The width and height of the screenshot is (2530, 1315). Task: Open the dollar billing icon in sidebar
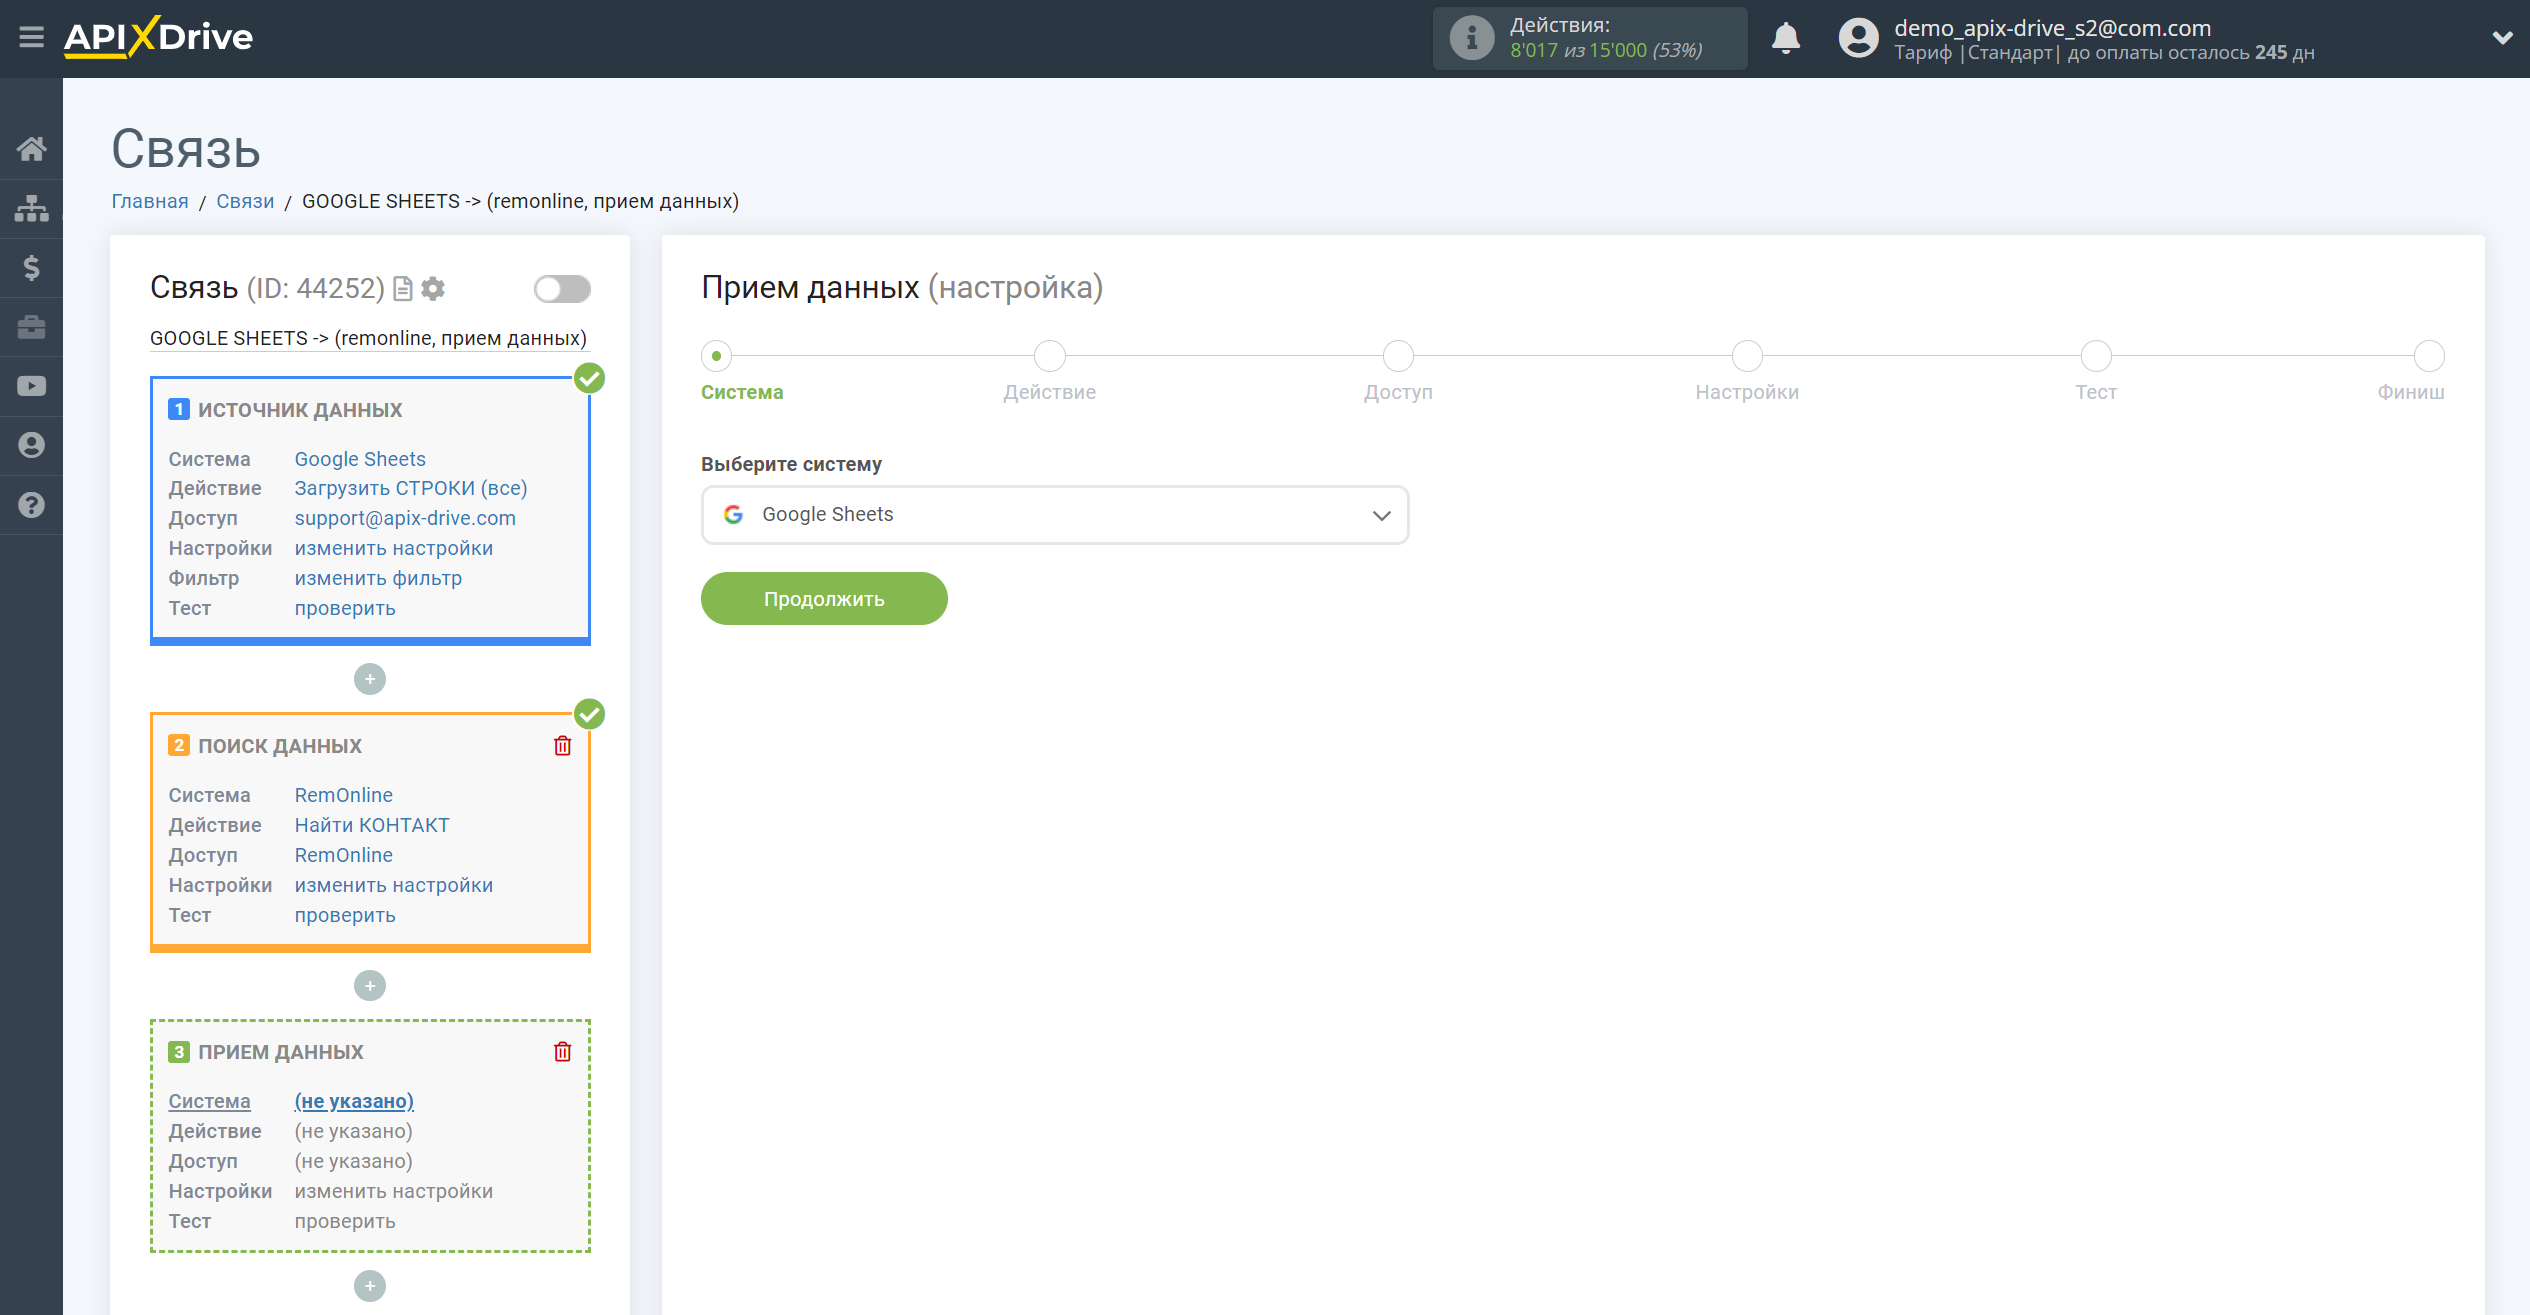[31, 267]
